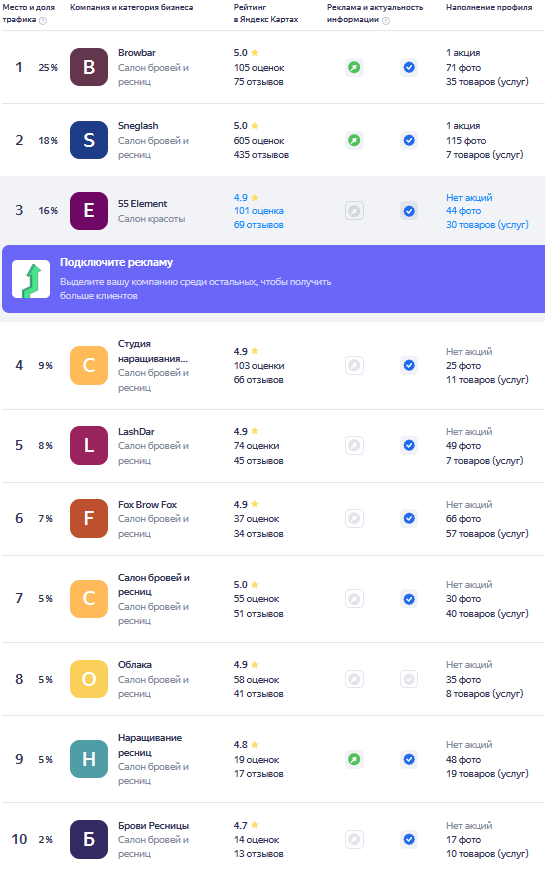
Task: Open the 101 оценка link for 55 Element
Action: (259, 211)
